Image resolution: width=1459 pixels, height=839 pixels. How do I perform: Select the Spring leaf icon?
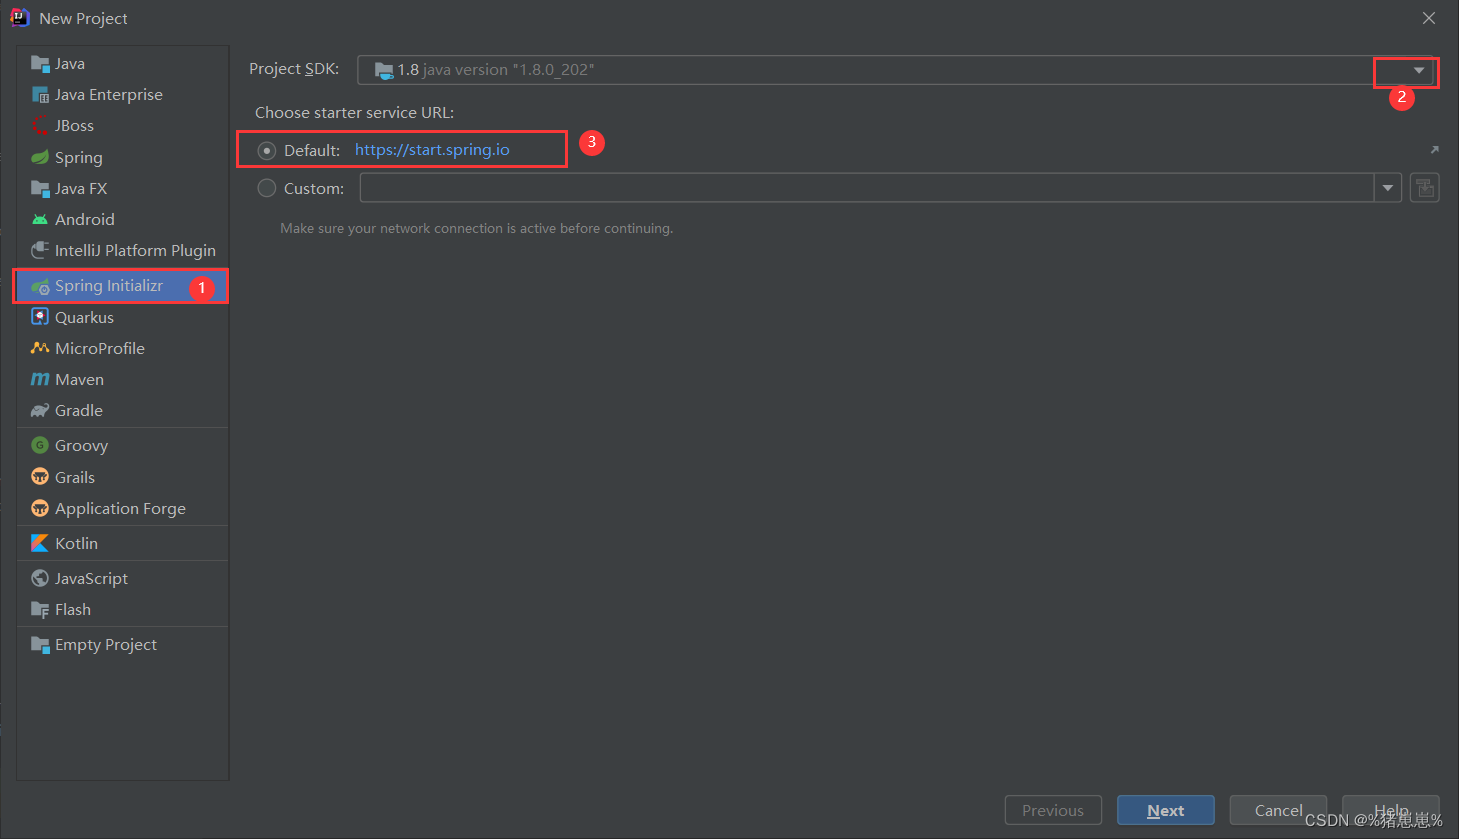[40, 158]
